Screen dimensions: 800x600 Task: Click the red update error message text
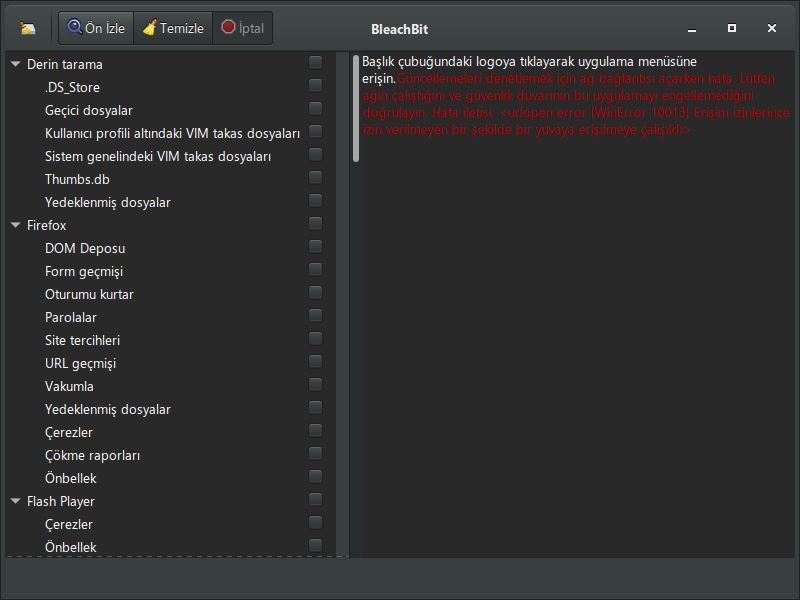576,104
